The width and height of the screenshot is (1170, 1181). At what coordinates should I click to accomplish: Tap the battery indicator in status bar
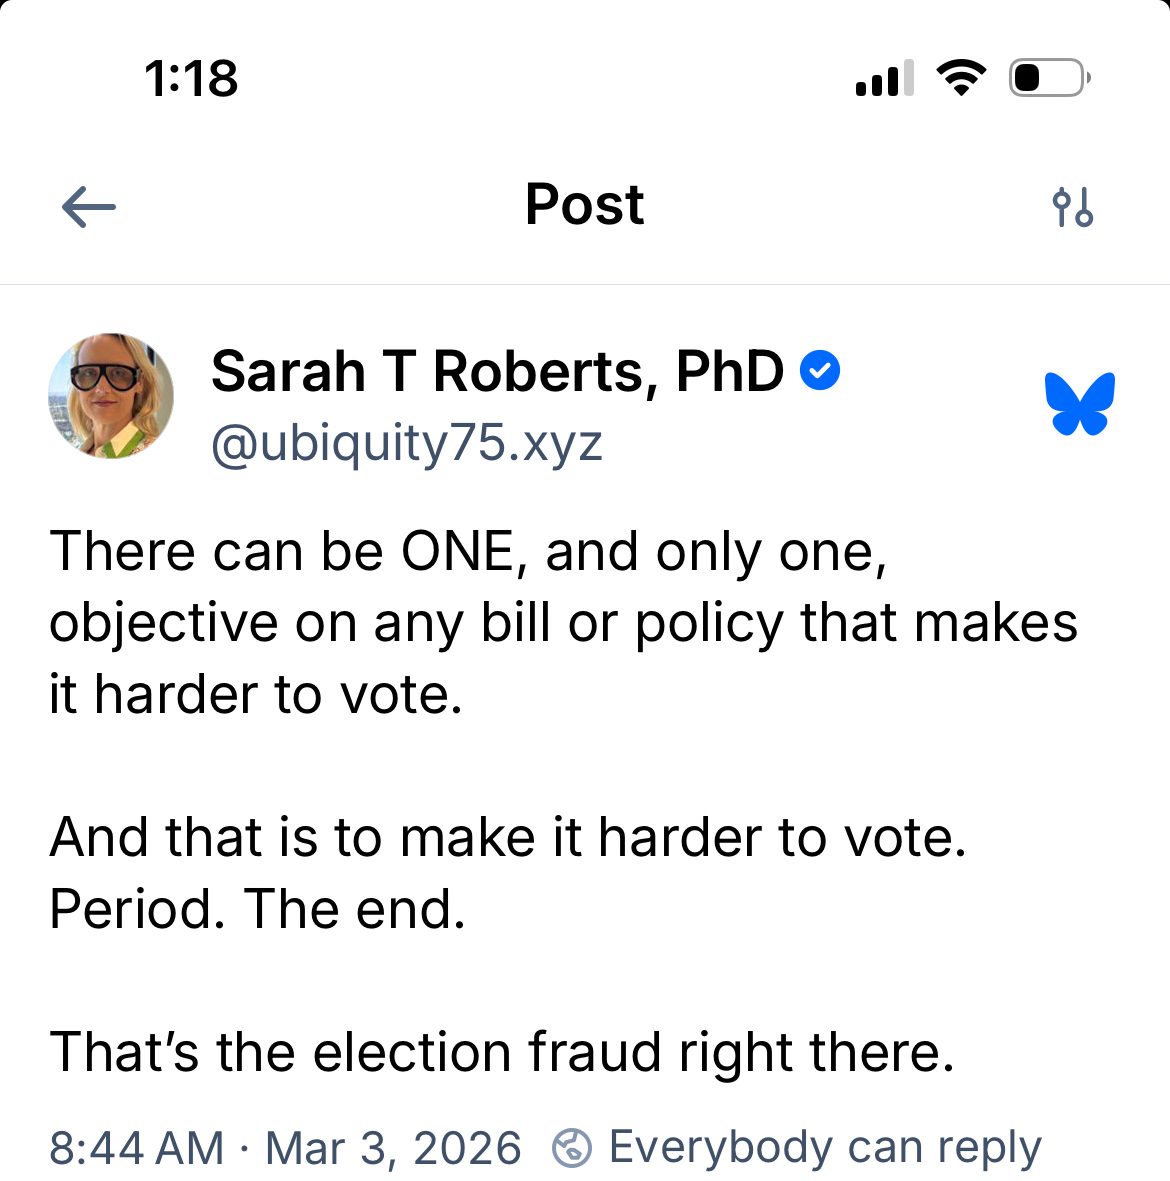point(1049,78)
